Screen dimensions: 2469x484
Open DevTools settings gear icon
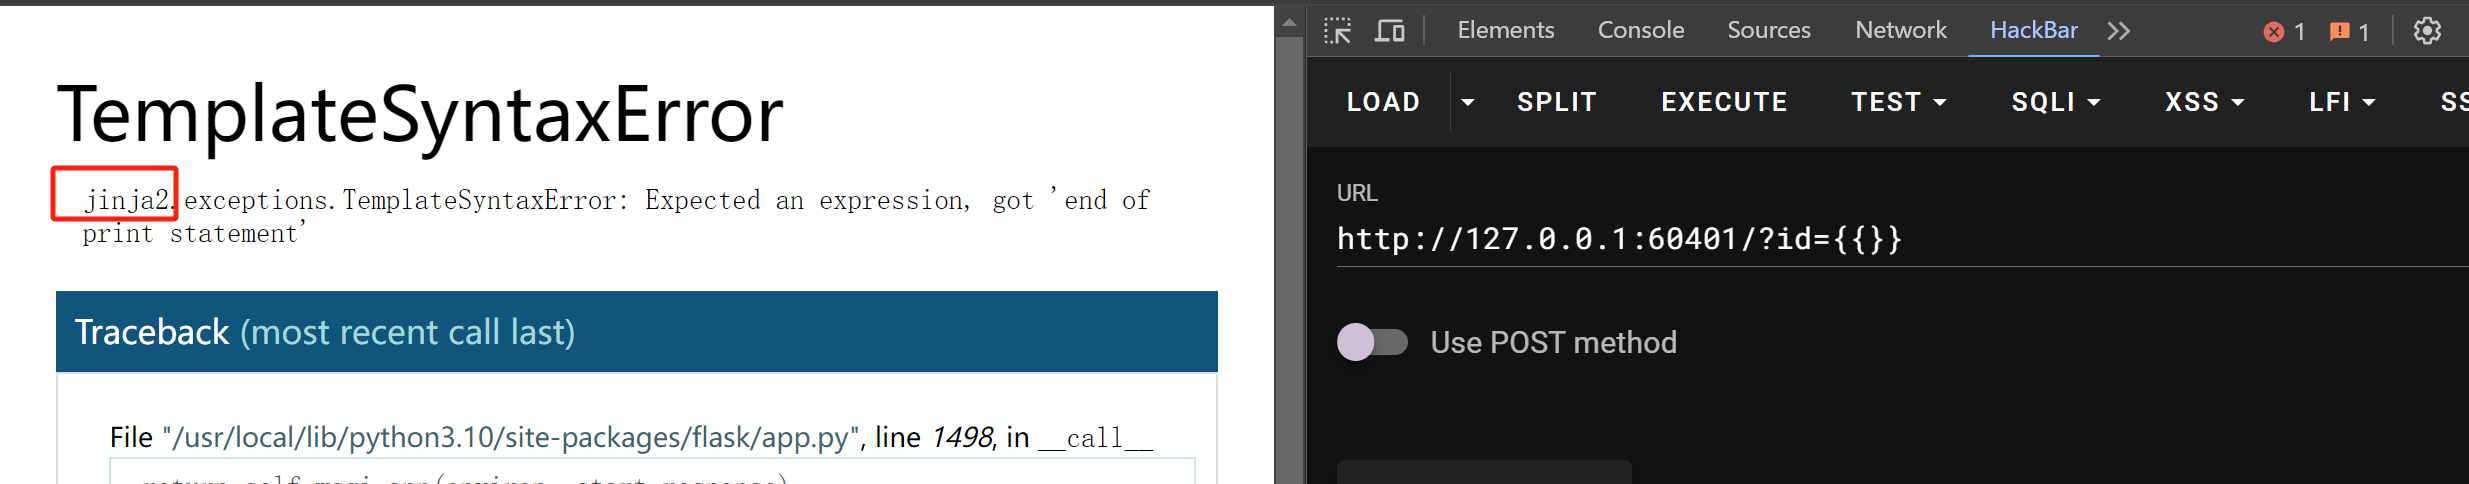2427,31
